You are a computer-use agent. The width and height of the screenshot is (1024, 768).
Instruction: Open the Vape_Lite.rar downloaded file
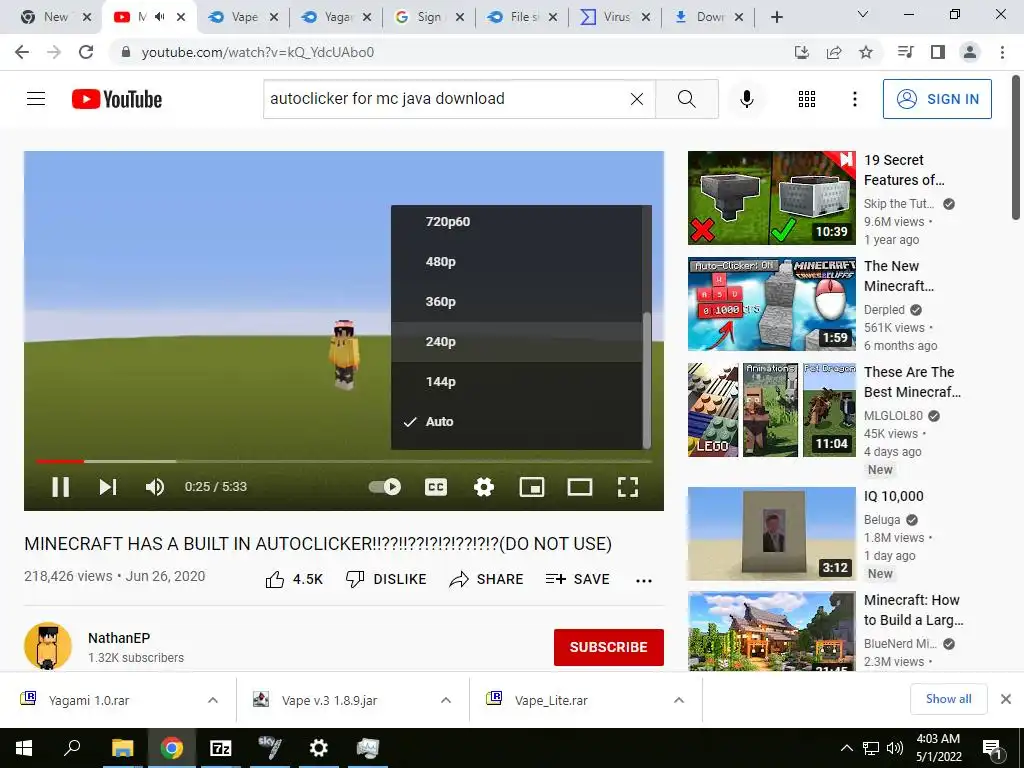[x=551, y=700]
